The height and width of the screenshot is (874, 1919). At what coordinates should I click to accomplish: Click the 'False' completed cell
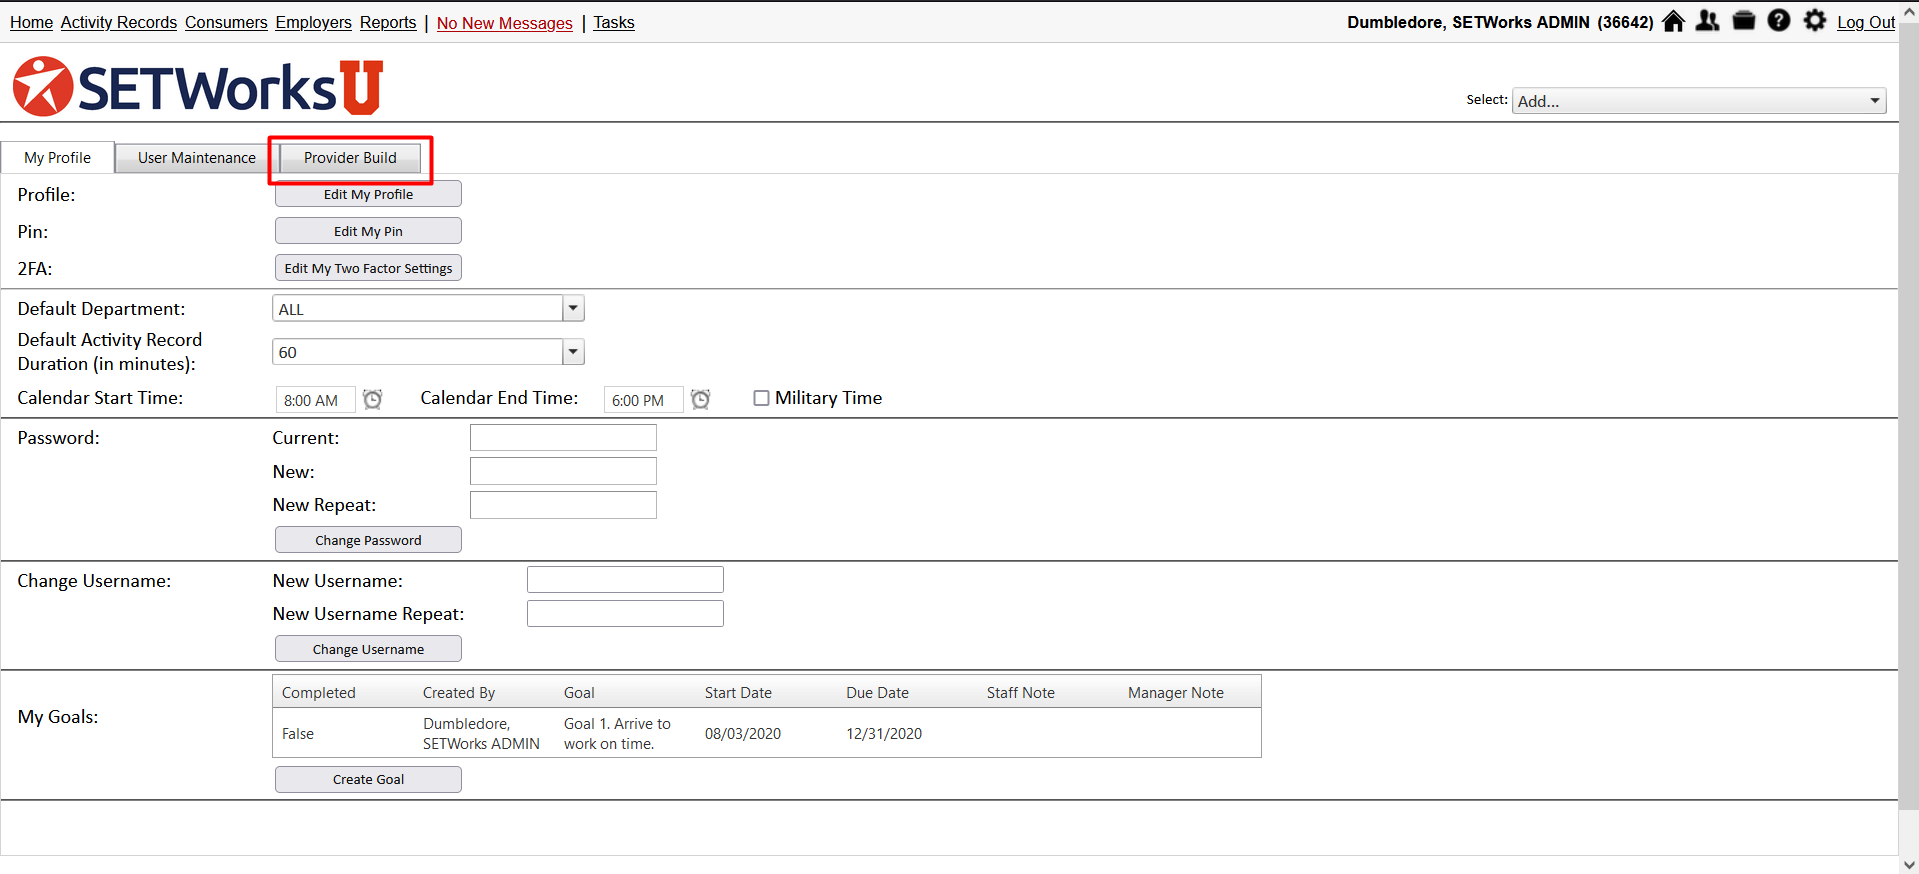(298, 734)
